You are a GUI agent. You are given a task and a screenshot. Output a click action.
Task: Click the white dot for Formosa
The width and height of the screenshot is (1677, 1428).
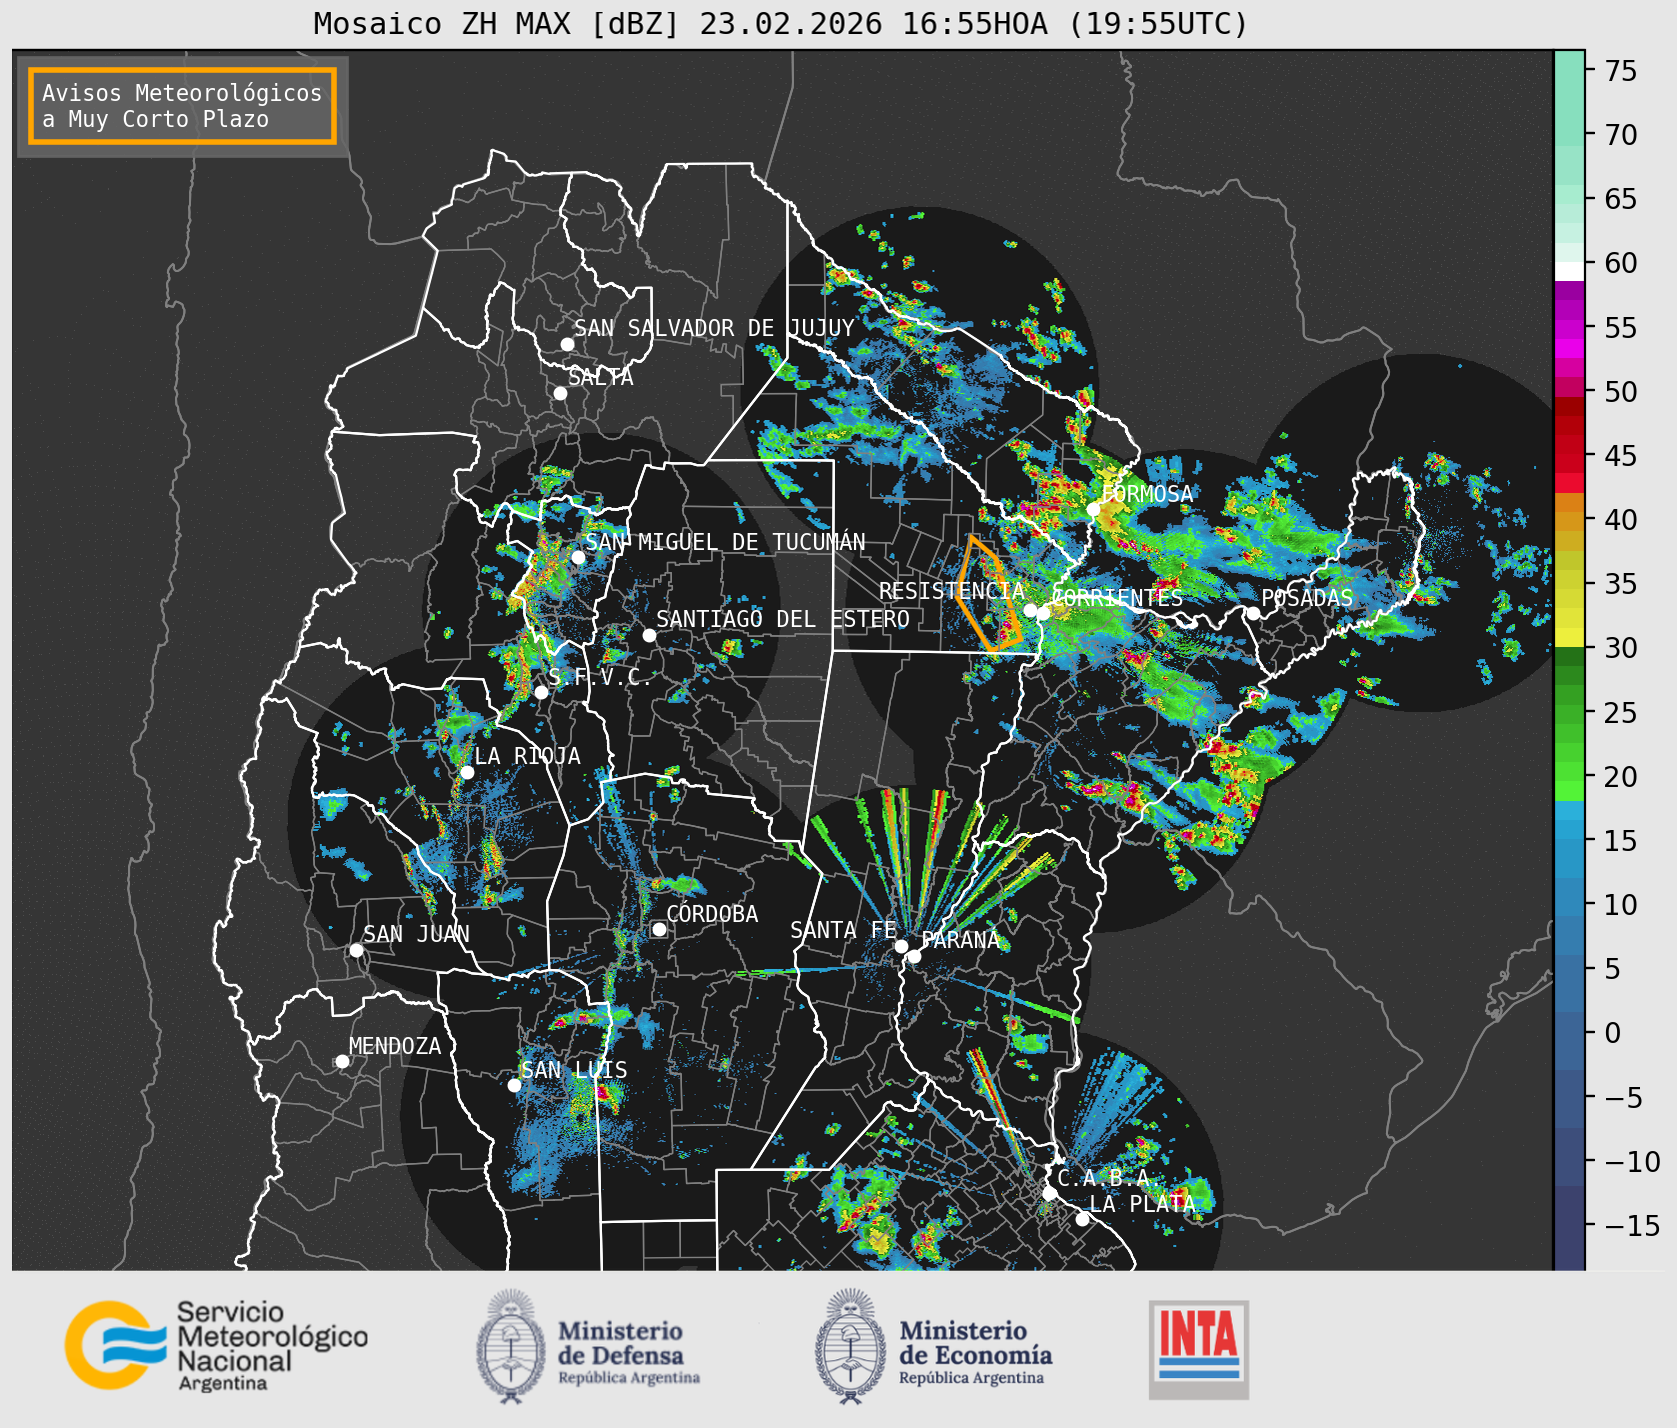1093,509
